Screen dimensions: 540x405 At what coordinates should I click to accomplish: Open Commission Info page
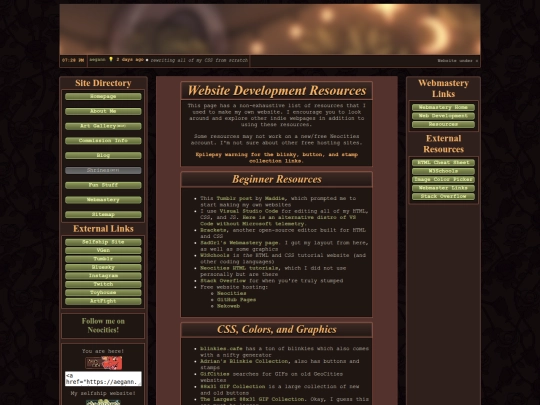coord(103,141)
